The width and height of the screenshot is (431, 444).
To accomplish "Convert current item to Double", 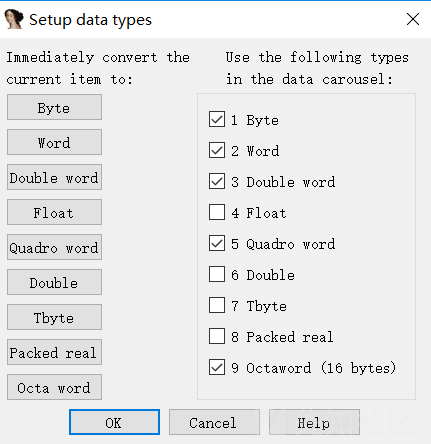I will point(54,282).
